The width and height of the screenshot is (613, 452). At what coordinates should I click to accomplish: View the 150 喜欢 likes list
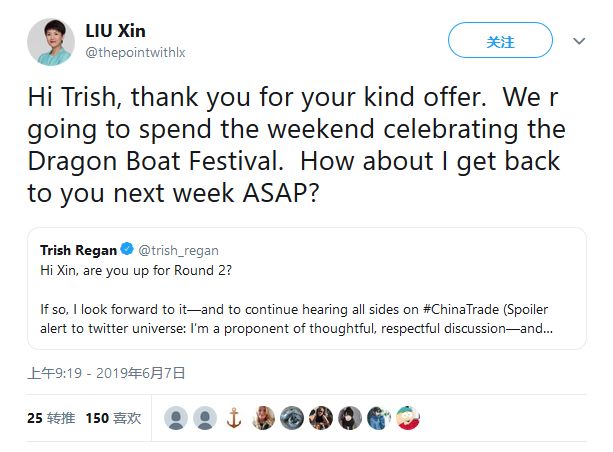pyautogui.click(x=113, y=418)
